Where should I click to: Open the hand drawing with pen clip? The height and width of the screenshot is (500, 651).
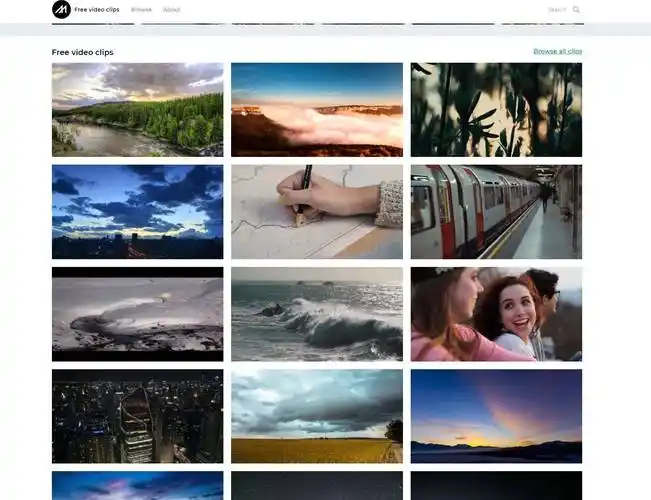(x=317, y=212)
